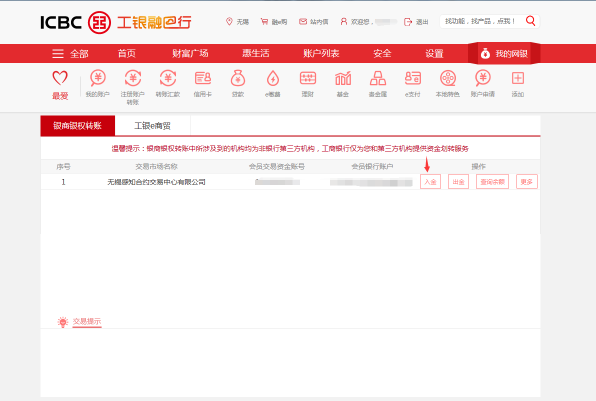This screenshot has height=401, width=596.
Task: Click the red magnifier search icon
Action: (530, 21)
